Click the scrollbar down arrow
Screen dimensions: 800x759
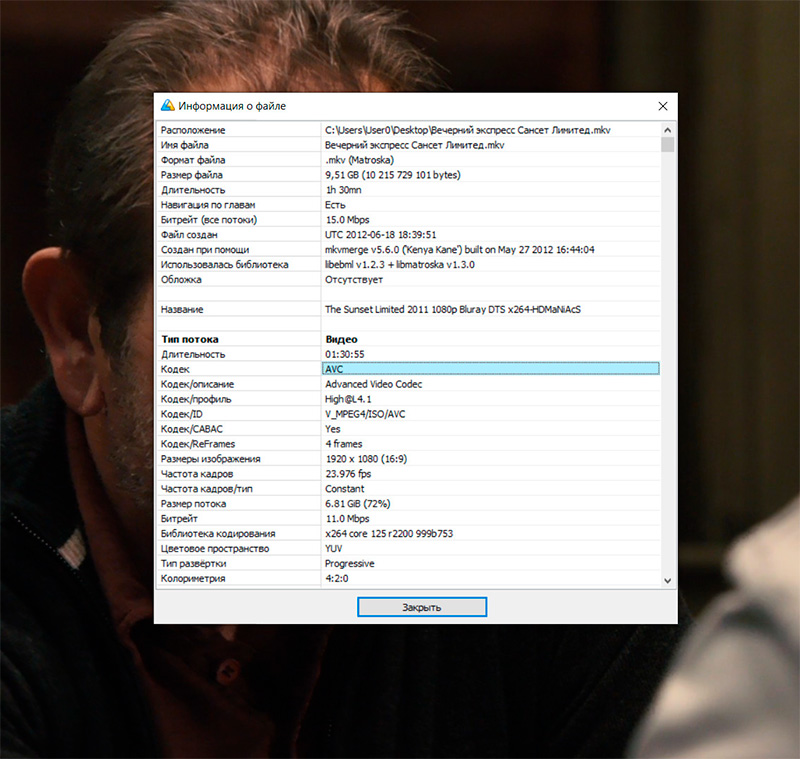pos(667,579)
